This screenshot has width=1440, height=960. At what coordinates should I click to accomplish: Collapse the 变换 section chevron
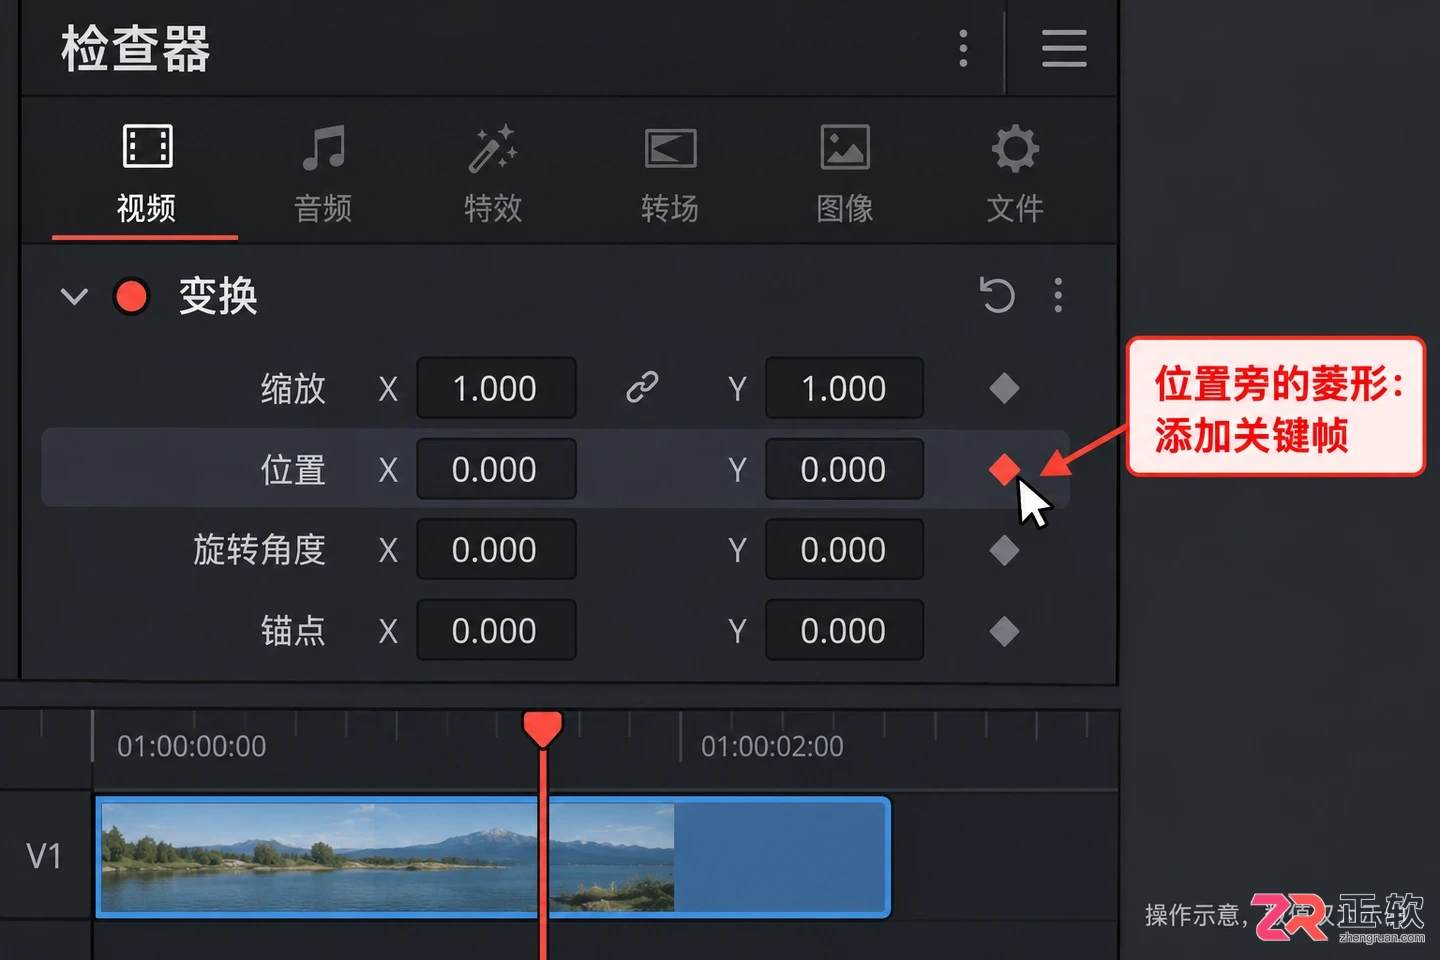pos(74,296)
